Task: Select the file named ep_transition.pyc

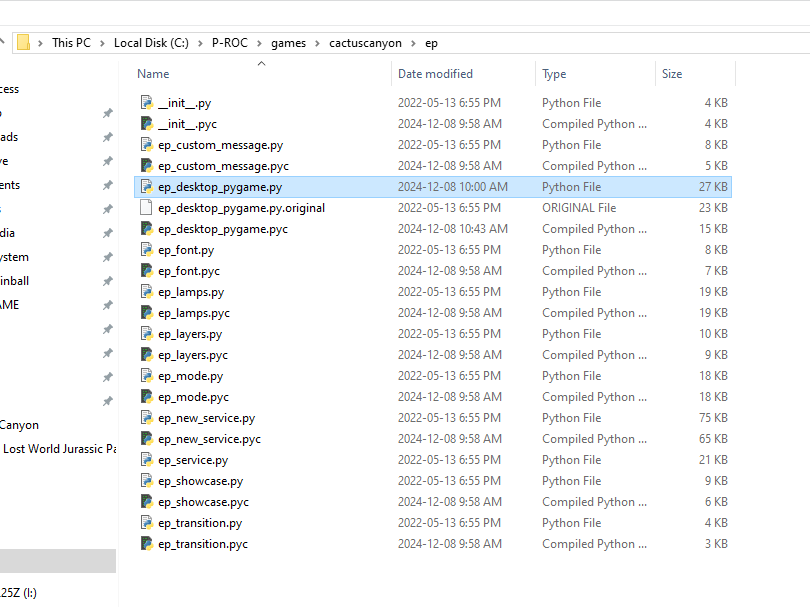Action: 203,544
